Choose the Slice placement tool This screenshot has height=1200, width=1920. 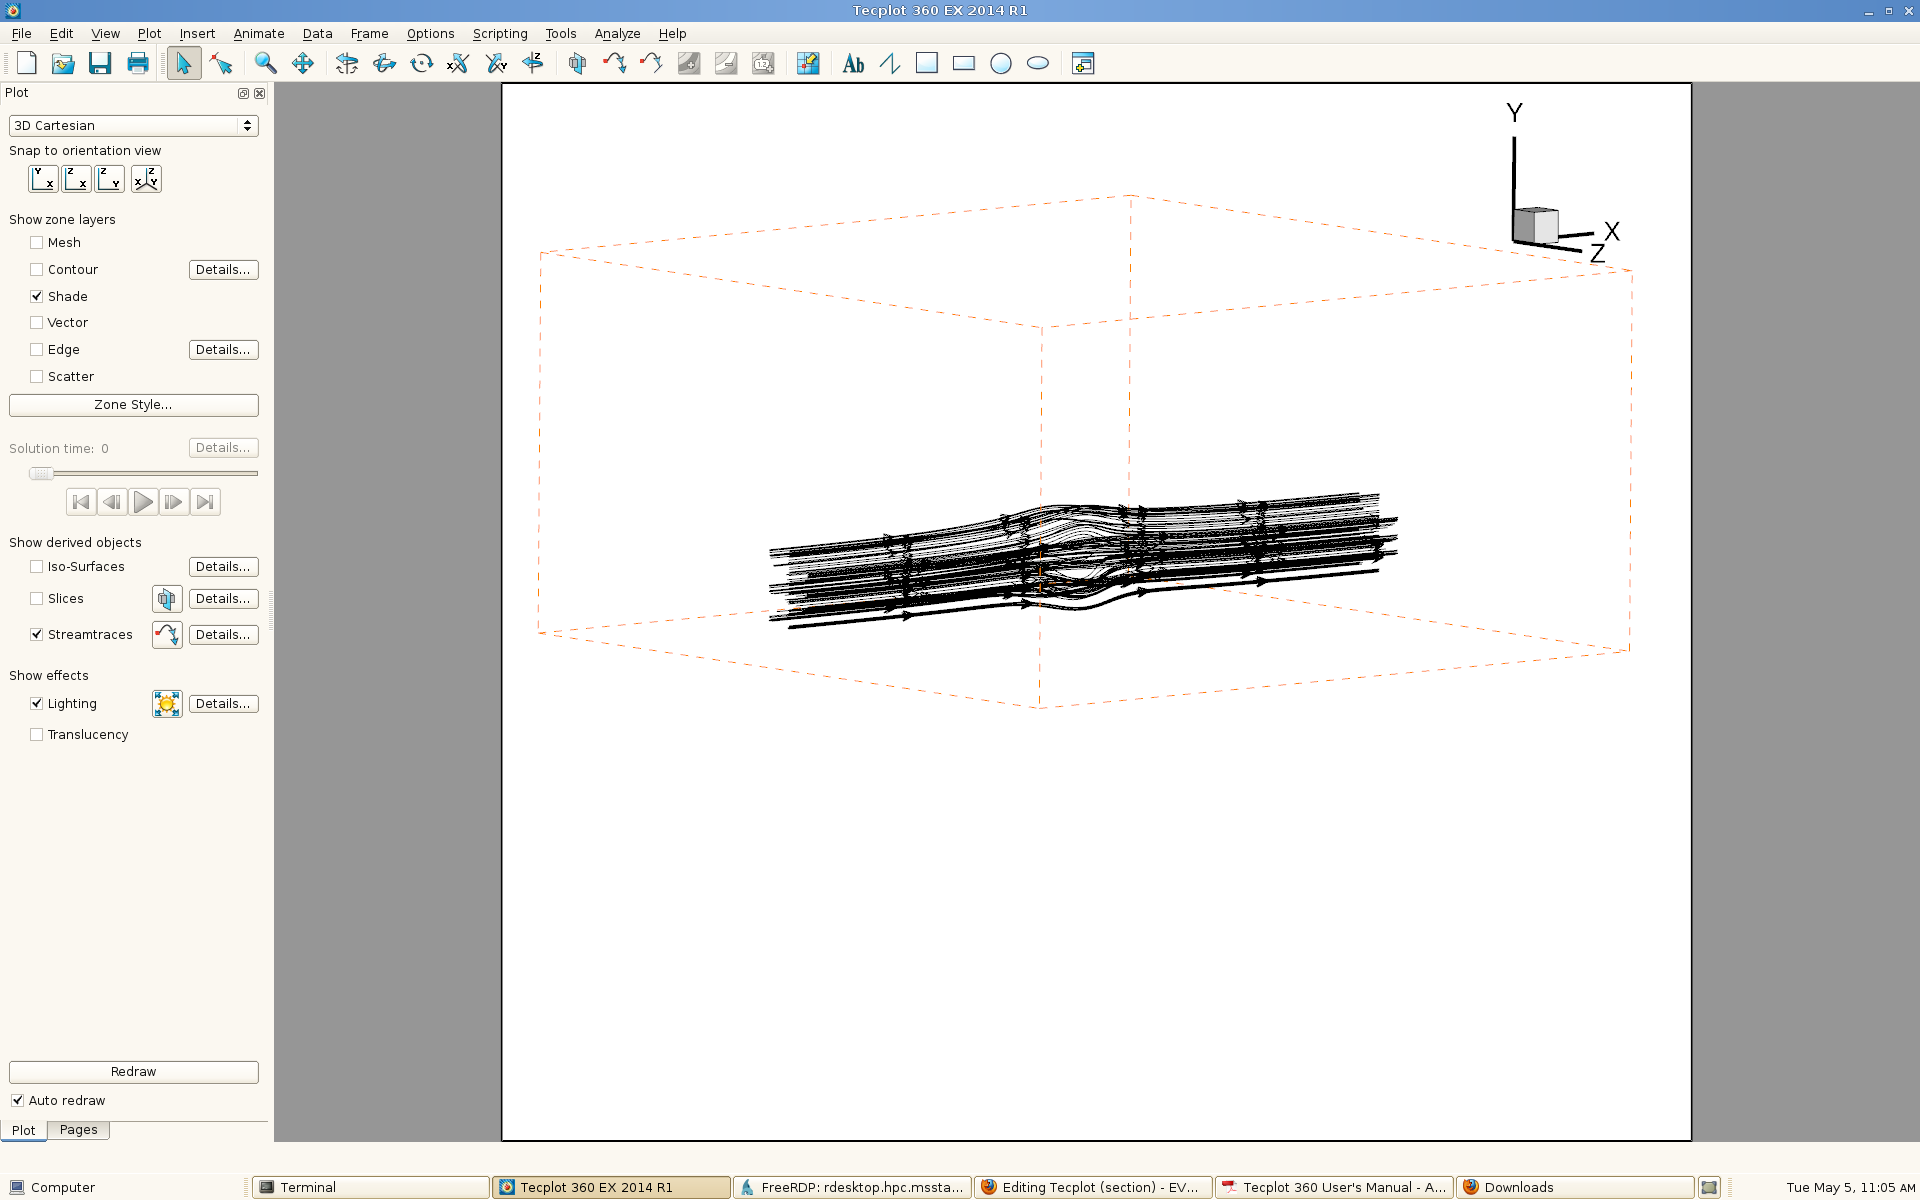[577, 63]
